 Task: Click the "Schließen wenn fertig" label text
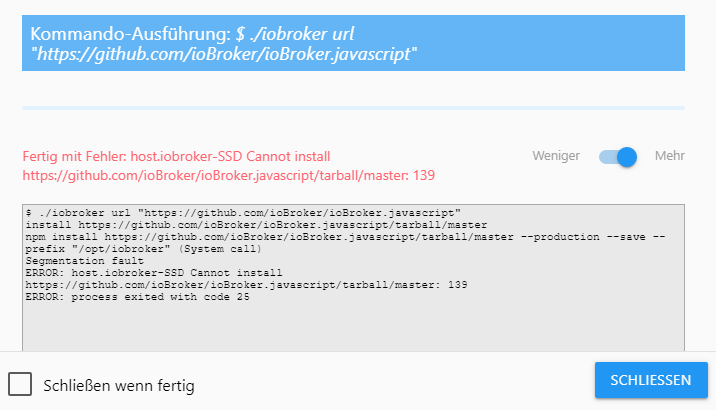pos(119,386)
